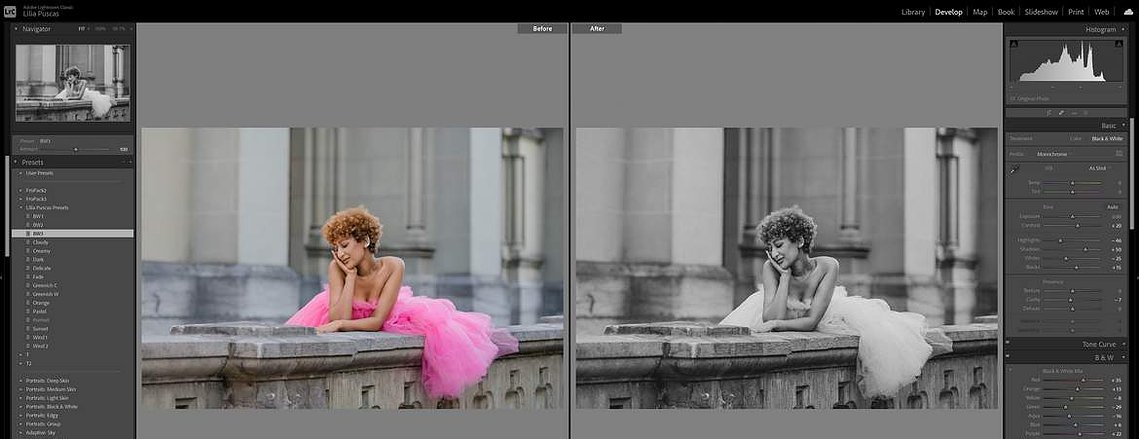The image size is (1139, 439).
Task: Set Treatment to Color
Action: [x=1076, y=138]
